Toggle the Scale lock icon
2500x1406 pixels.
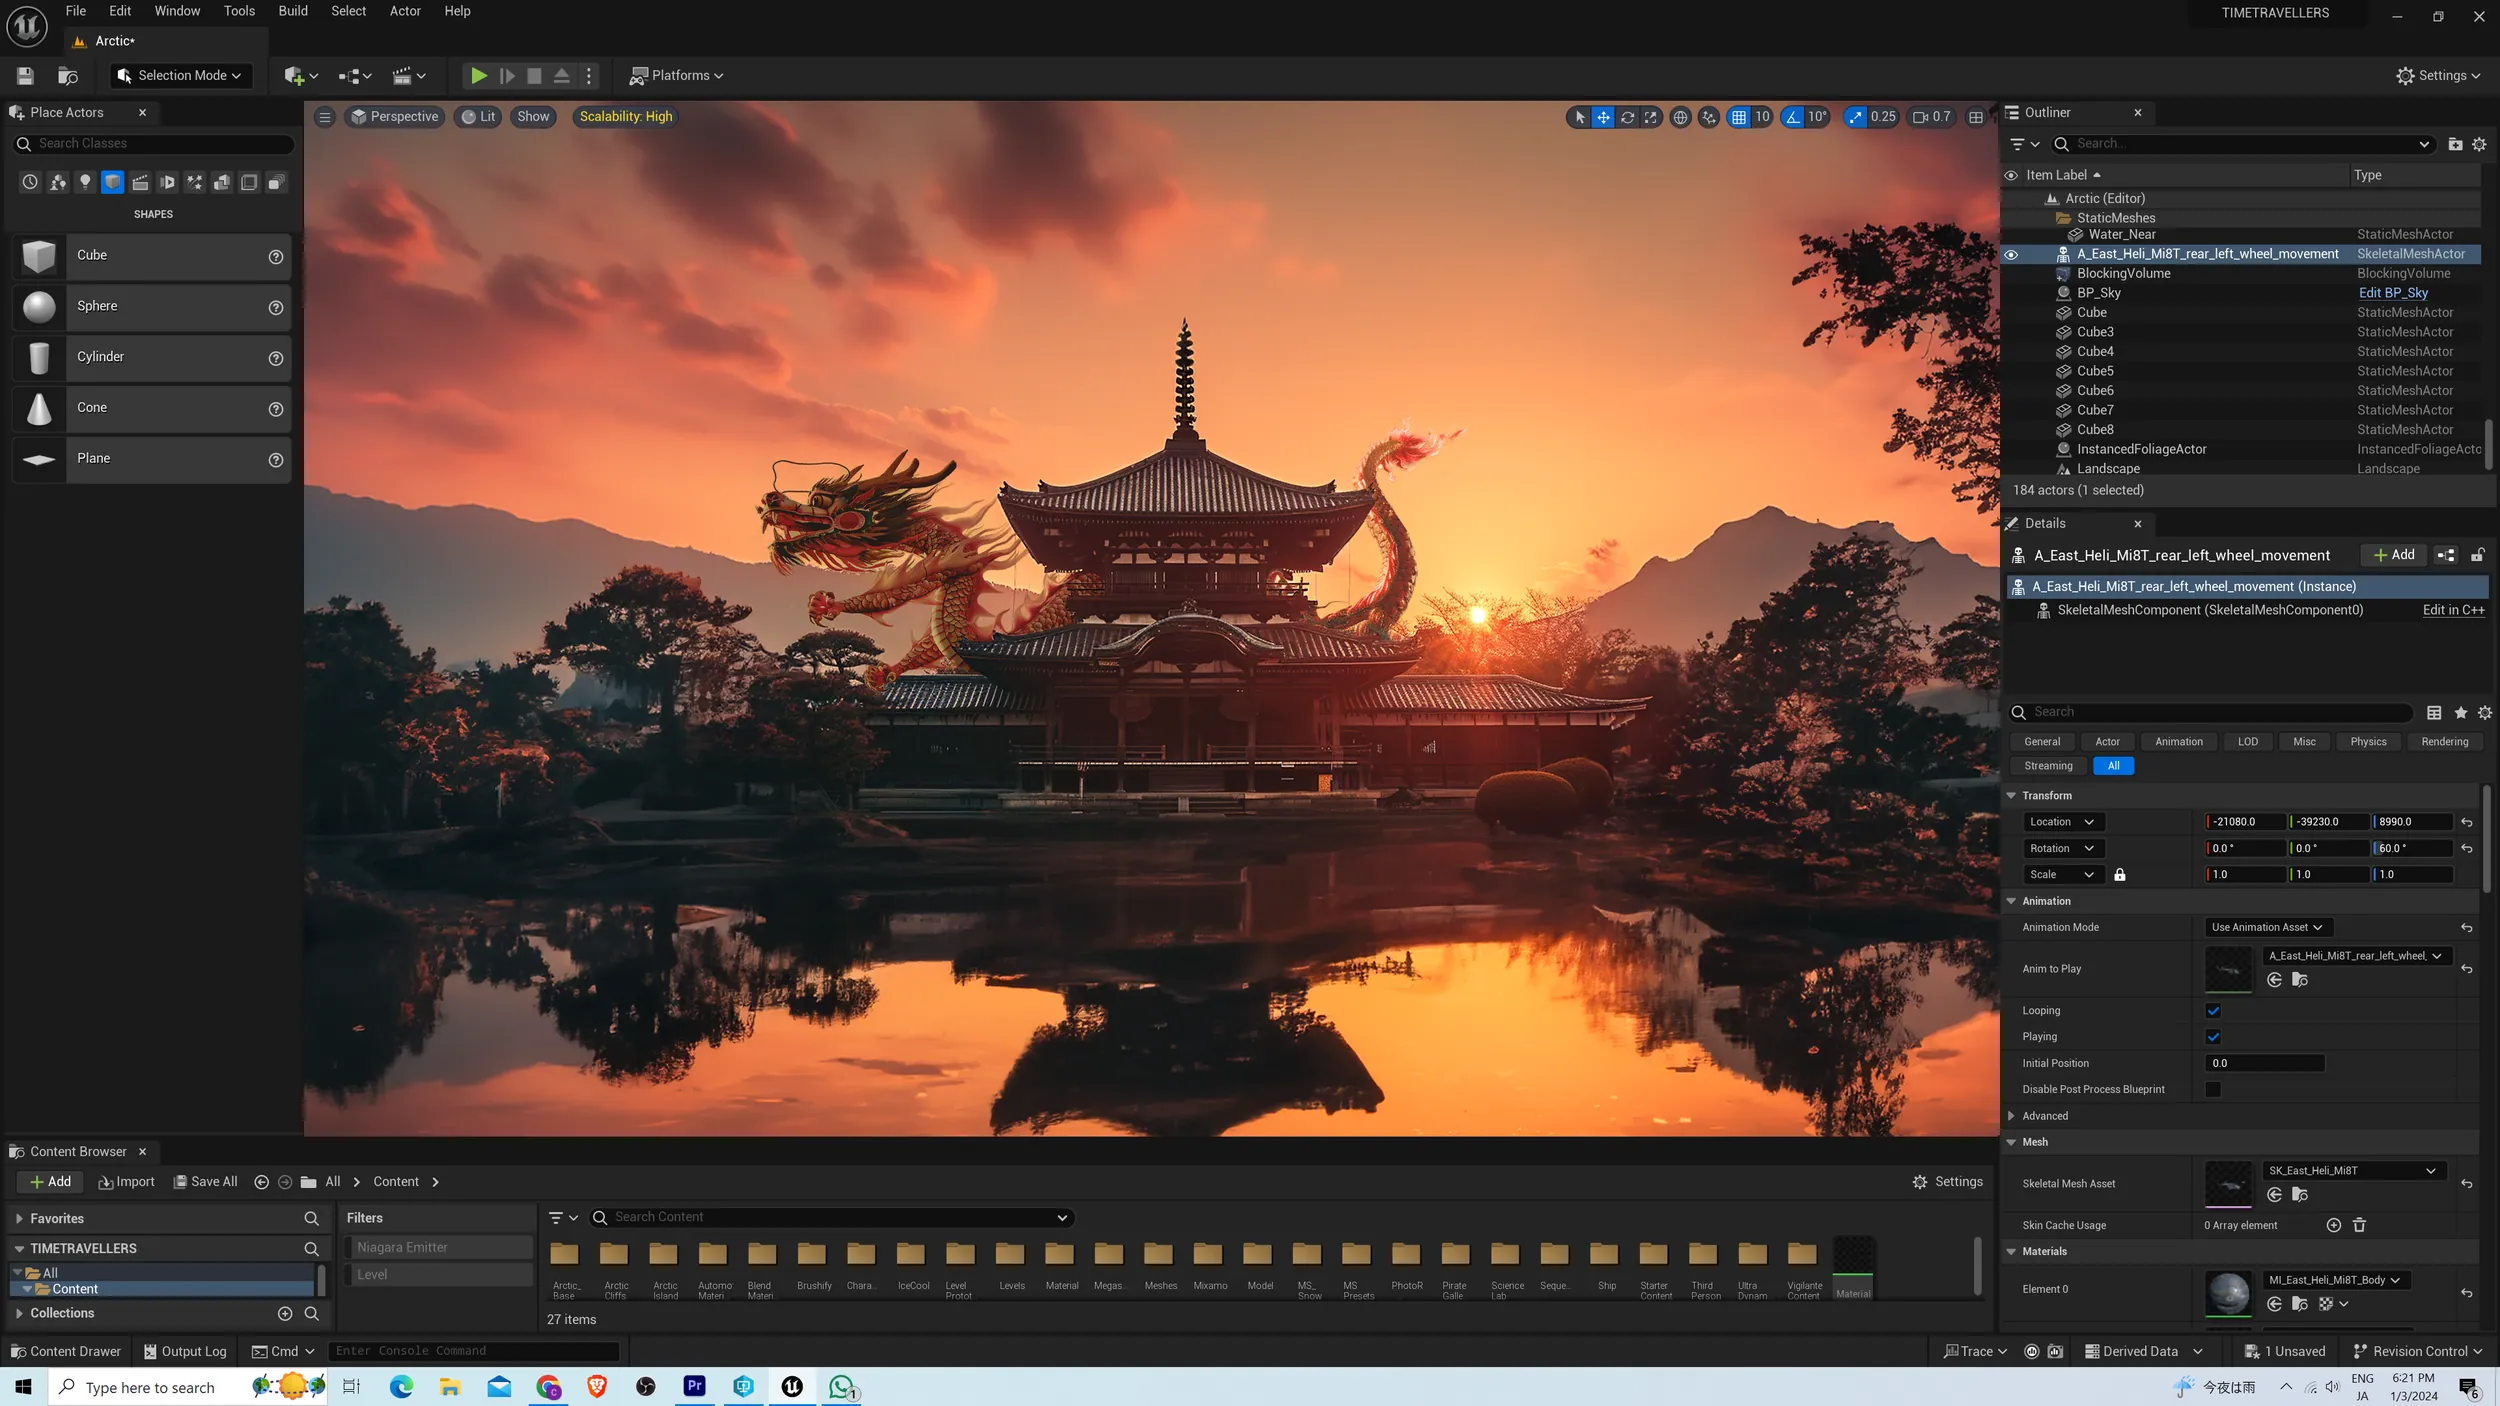tap(2119, 875)
